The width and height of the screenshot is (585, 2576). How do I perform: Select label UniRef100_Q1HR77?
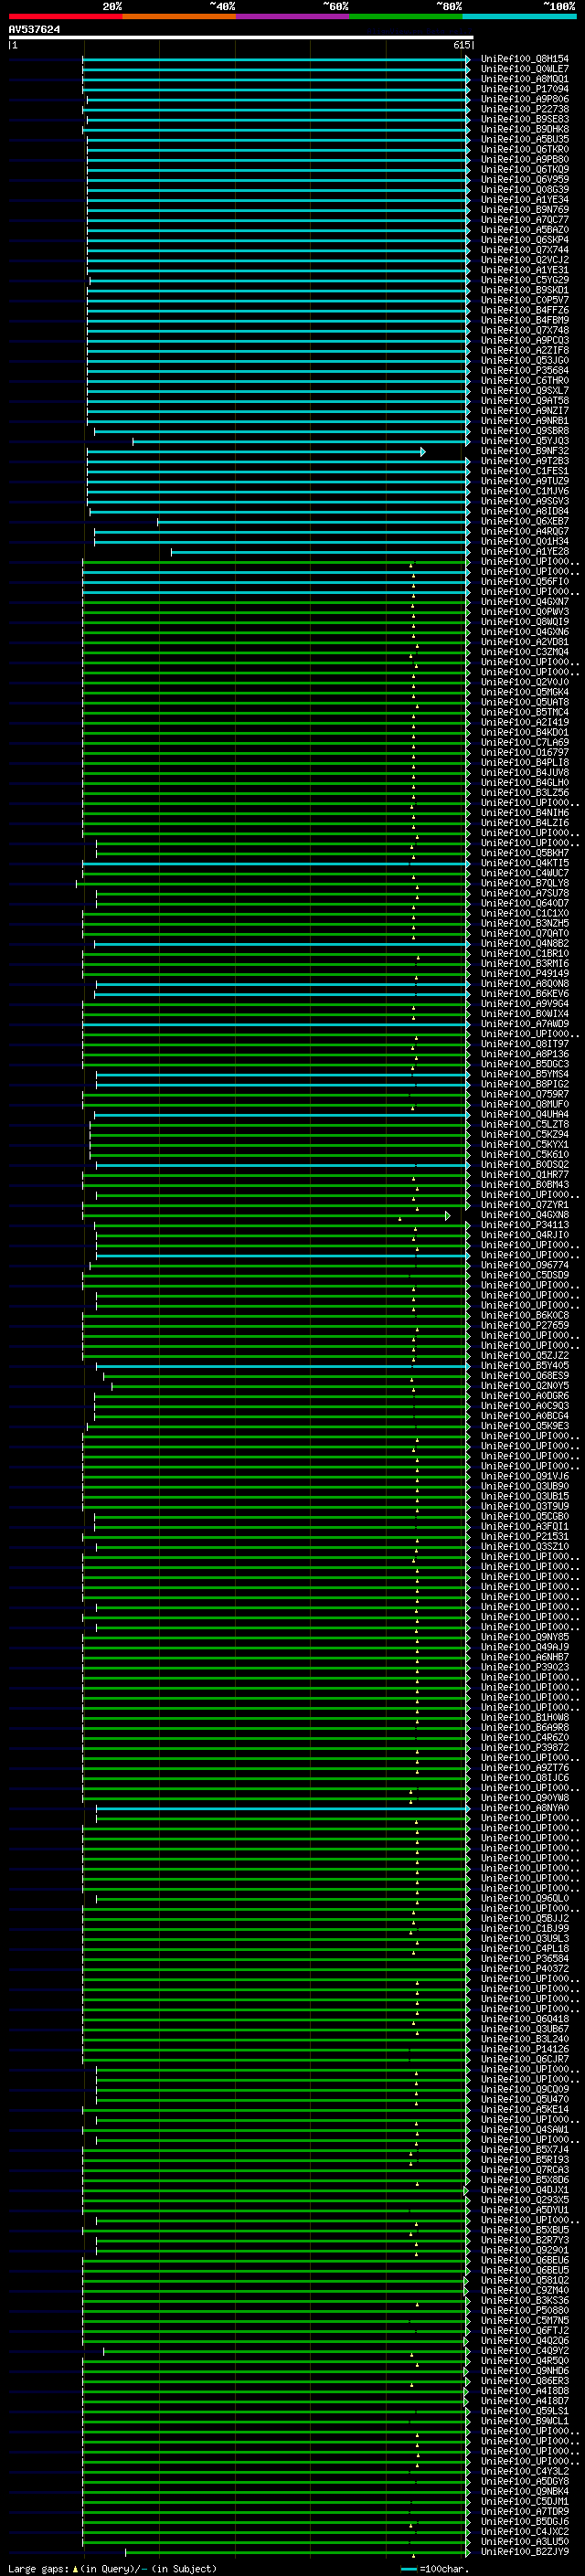(525, 1174)
